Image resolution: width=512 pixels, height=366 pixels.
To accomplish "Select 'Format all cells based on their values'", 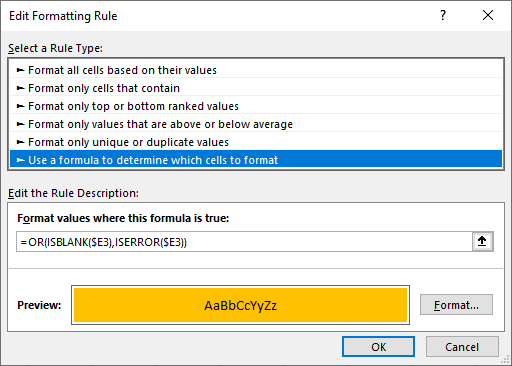I will click(256, 70).
